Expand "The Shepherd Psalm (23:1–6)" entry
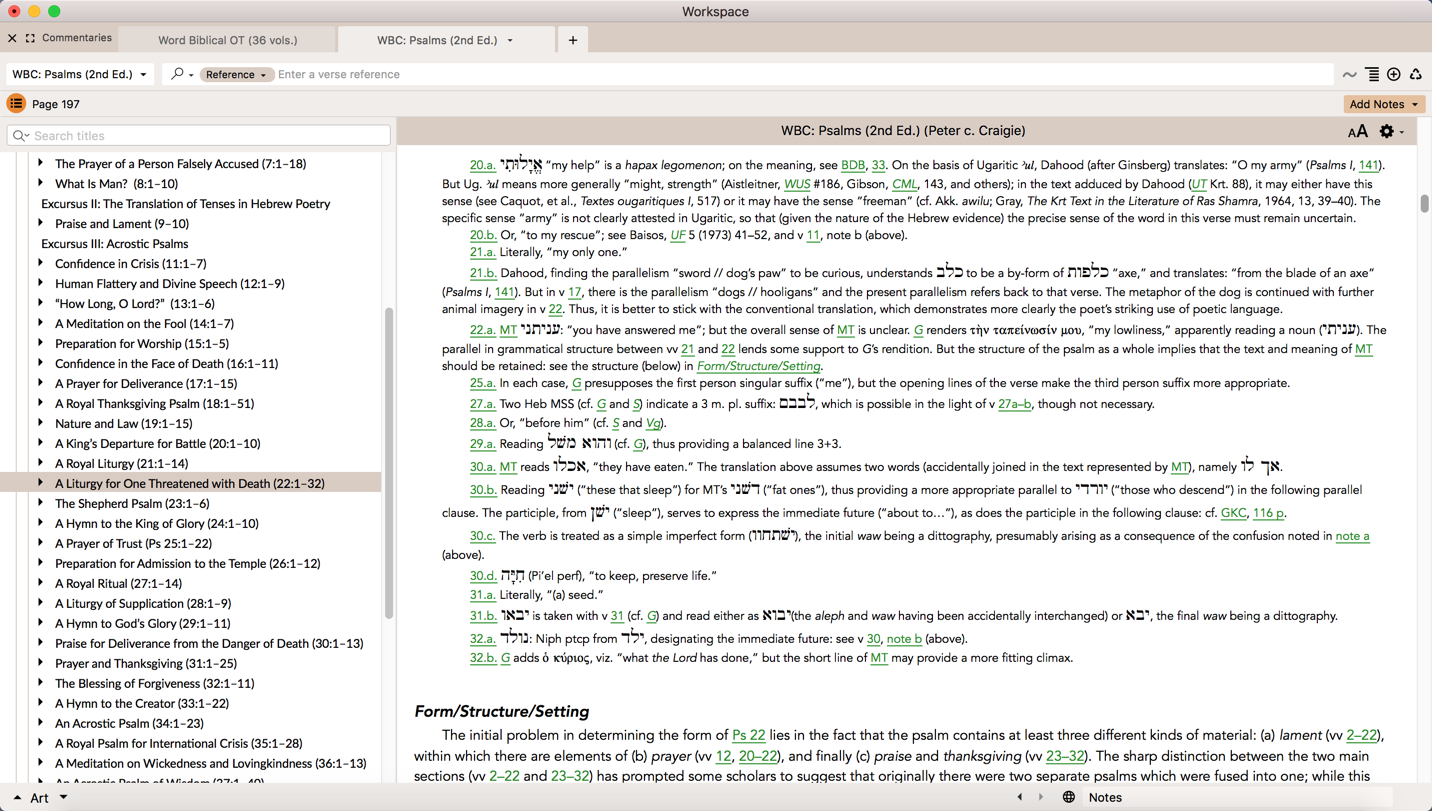Screen dimensions: 1432x811 click(41, 503)
